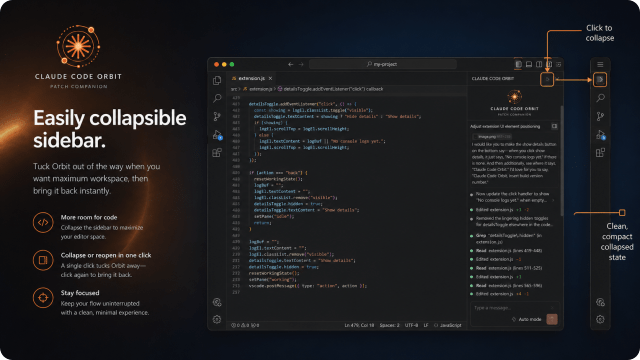Click the icon beside Adjust extension UI title
This screenshot has width=640, height=360.
[554, 126]
